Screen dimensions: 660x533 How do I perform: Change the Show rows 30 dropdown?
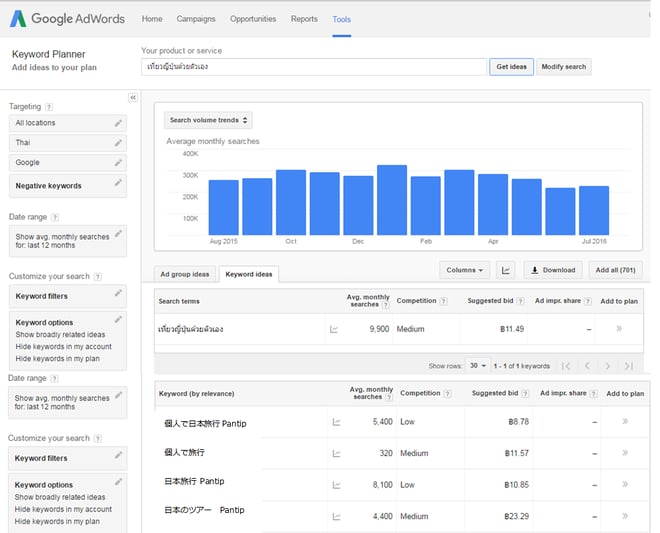point(478,365)
